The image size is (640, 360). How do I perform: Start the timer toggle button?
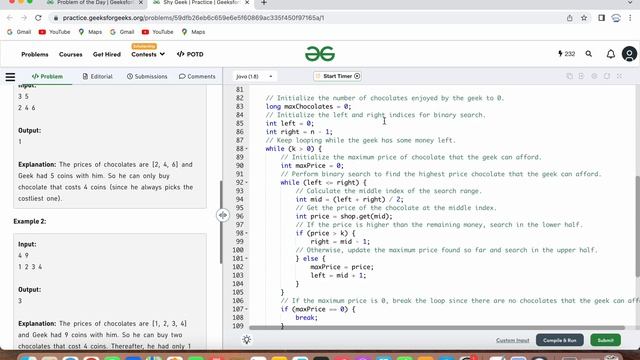pyautogui.click(x=338, y=76)
